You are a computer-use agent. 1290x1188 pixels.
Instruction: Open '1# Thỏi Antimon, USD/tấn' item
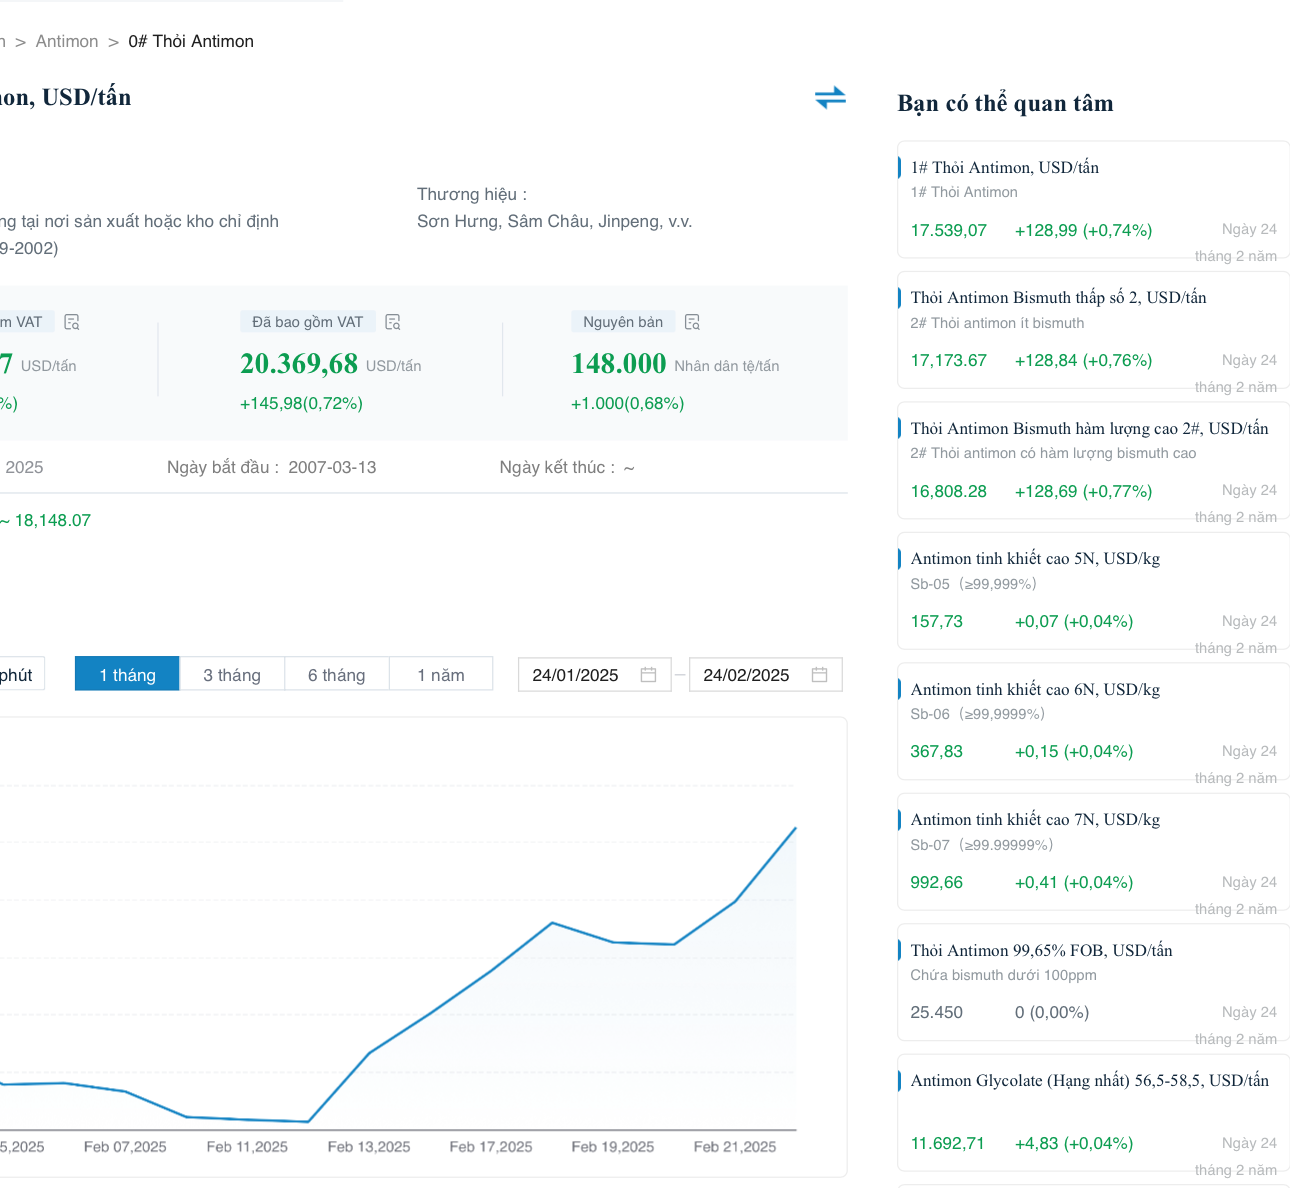click(1004, 167)
